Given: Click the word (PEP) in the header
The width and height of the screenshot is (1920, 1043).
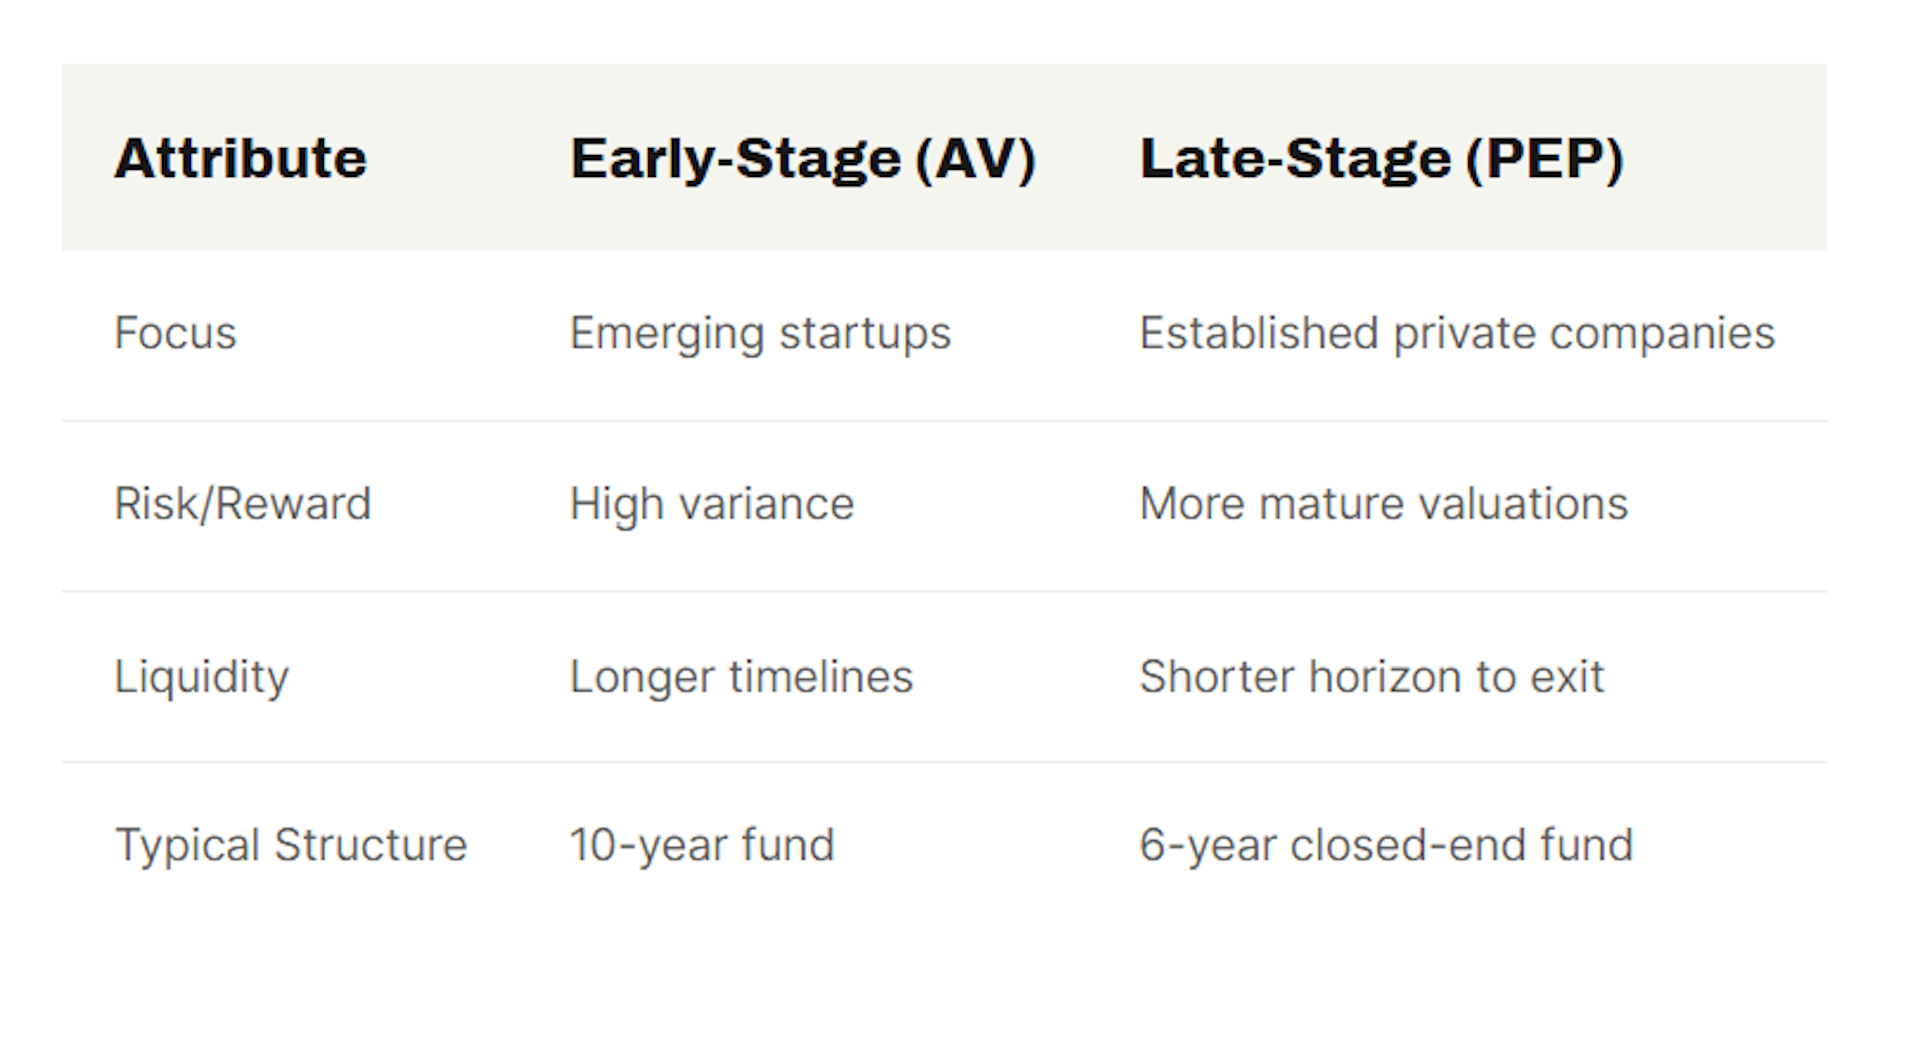Looking at the screenshot, I should 1544,158.
